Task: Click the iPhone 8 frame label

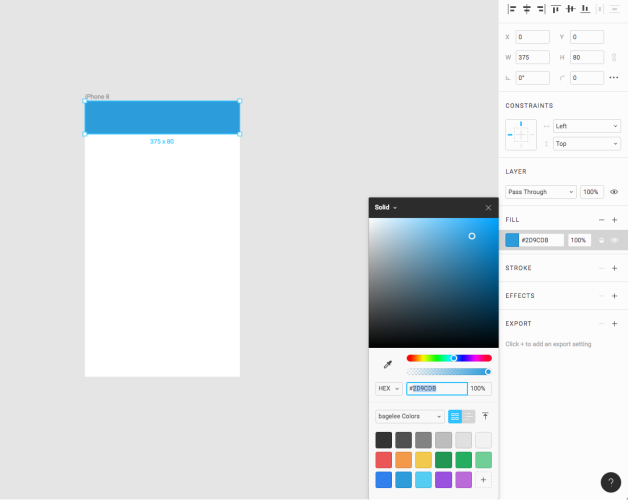Action: [97, 97]
